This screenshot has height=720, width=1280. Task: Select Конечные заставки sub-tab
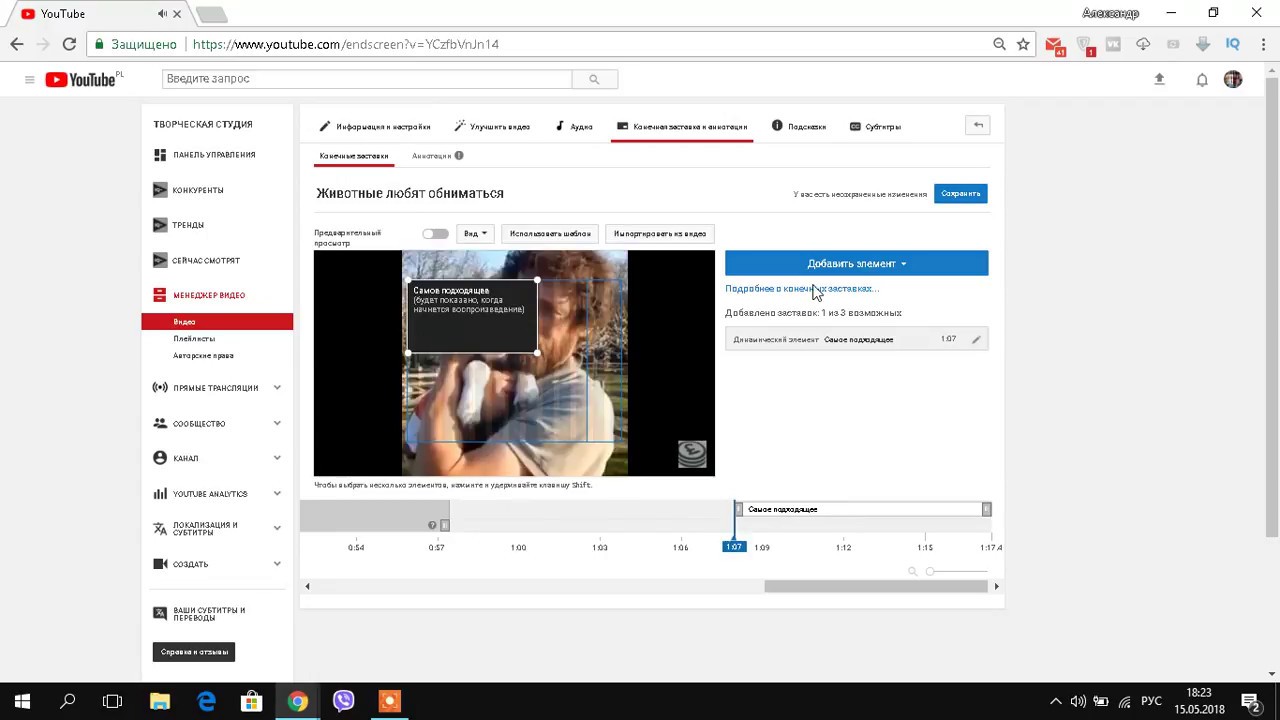354,156
